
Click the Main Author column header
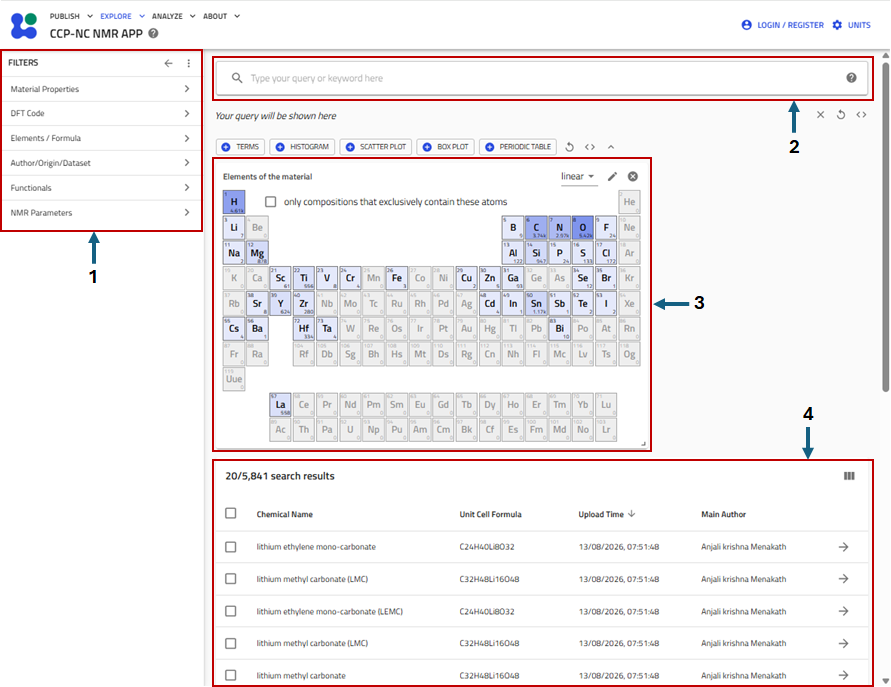(x=723, y=514)
